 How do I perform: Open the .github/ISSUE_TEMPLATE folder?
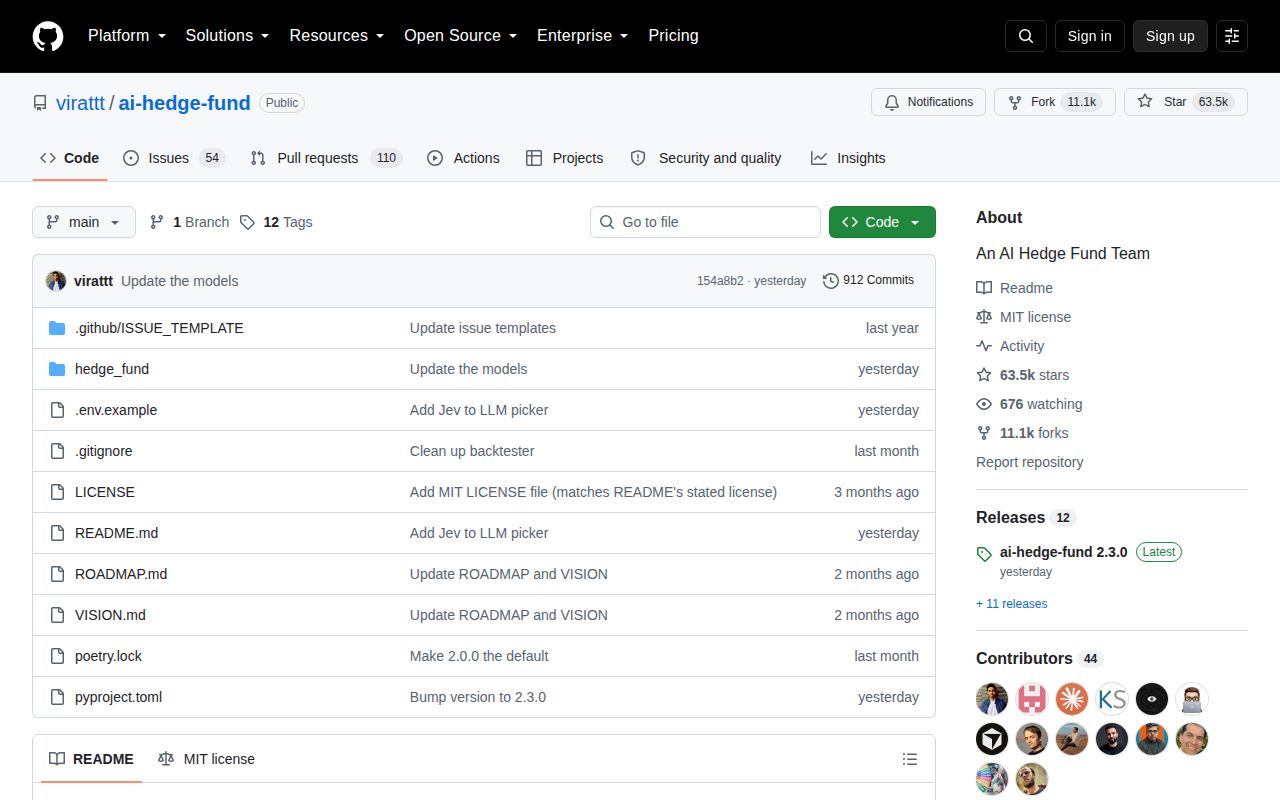point(159,328)
